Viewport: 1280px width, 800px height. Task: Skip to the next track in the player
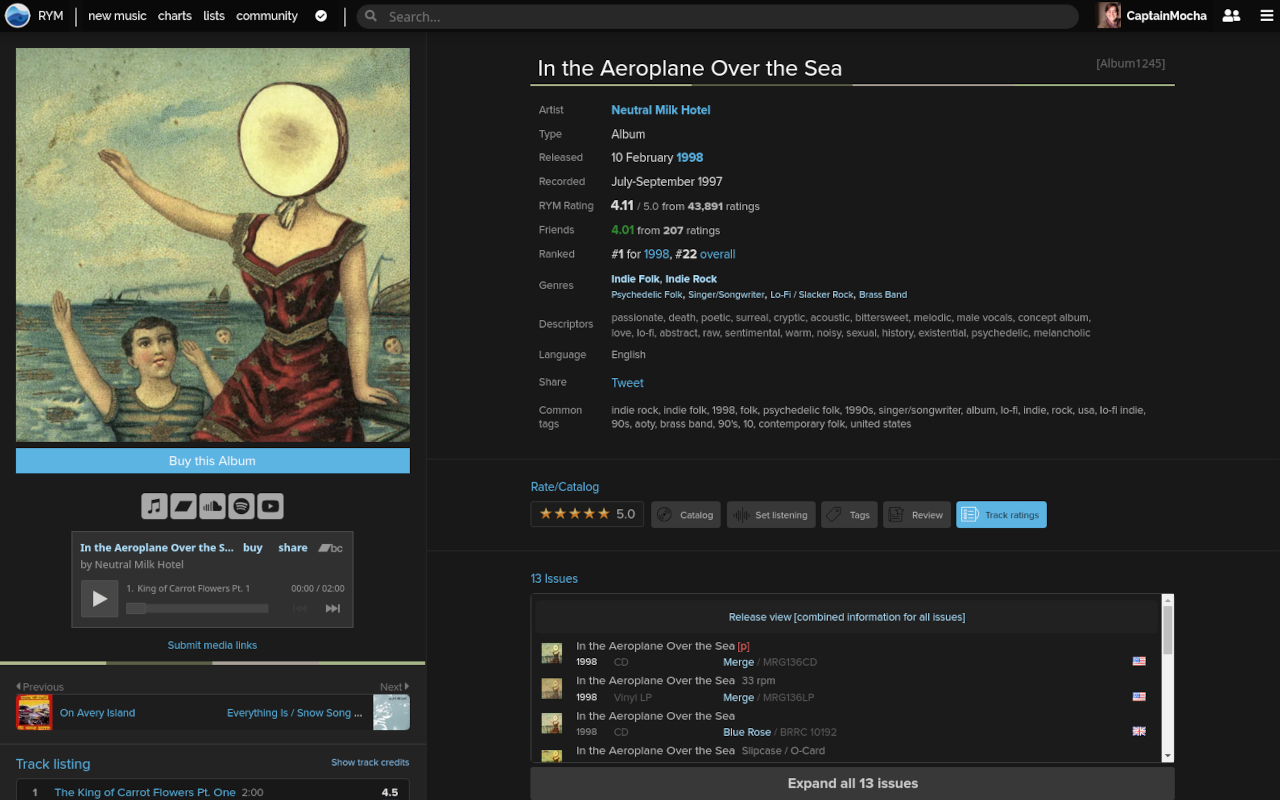point(333,608)
